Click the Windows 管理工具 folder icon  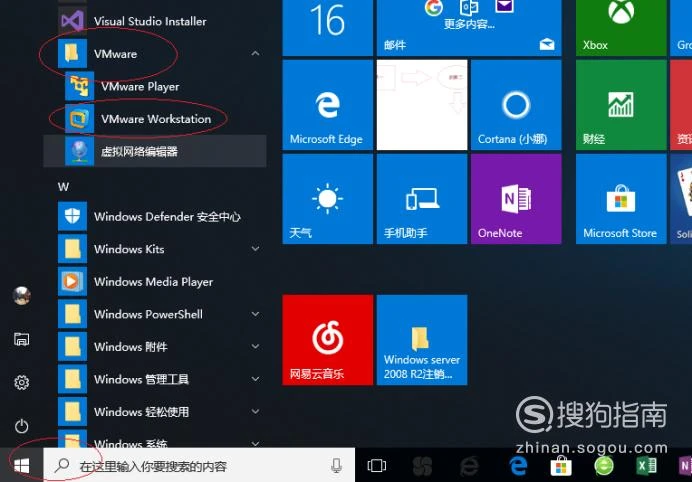pyautogui.click(x=72, y=379)
